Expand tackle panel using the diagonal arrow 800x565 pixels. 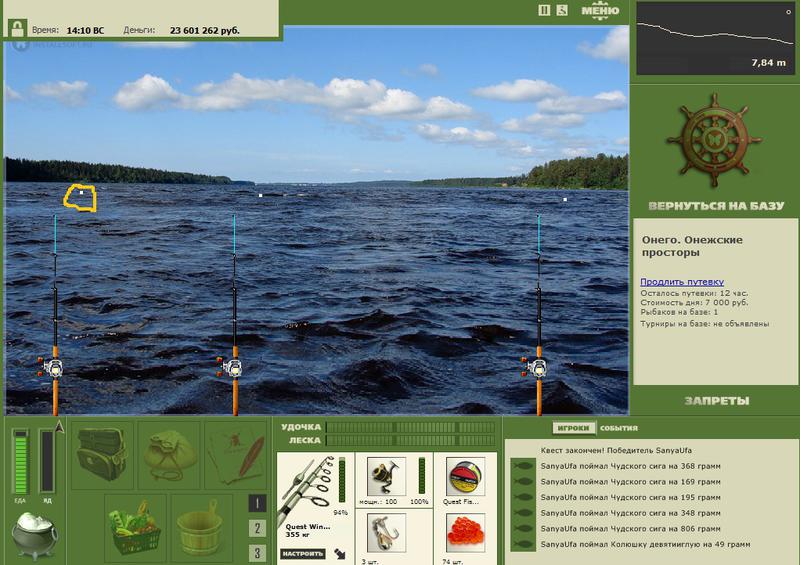click(x=340, y=553)
